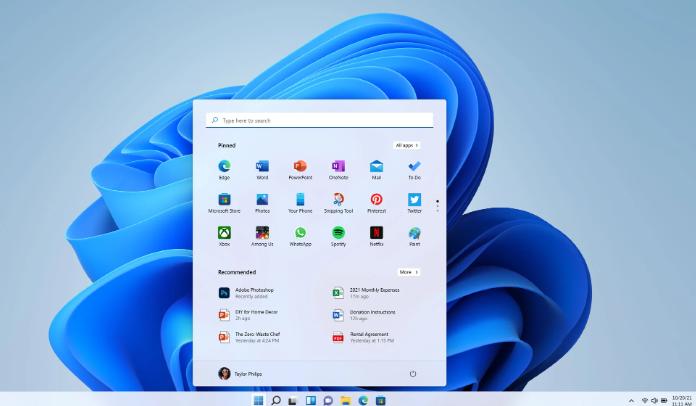The width and height of the screenshot is (696, 406).
Task: Open File Explorer on the taskbar
Action: 346,400
